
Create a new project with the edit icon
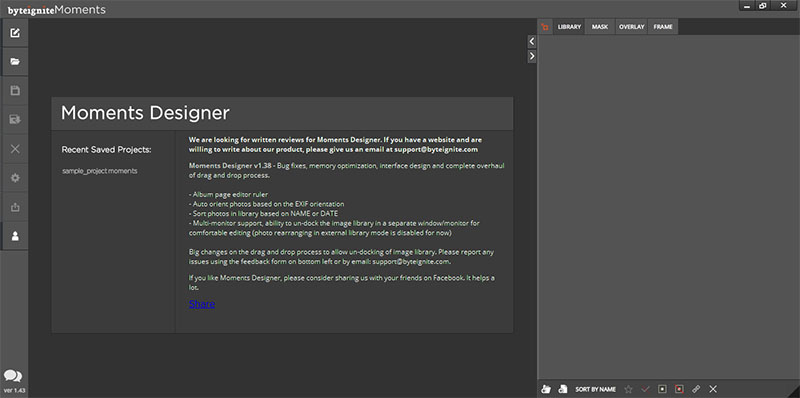[15, 33]
